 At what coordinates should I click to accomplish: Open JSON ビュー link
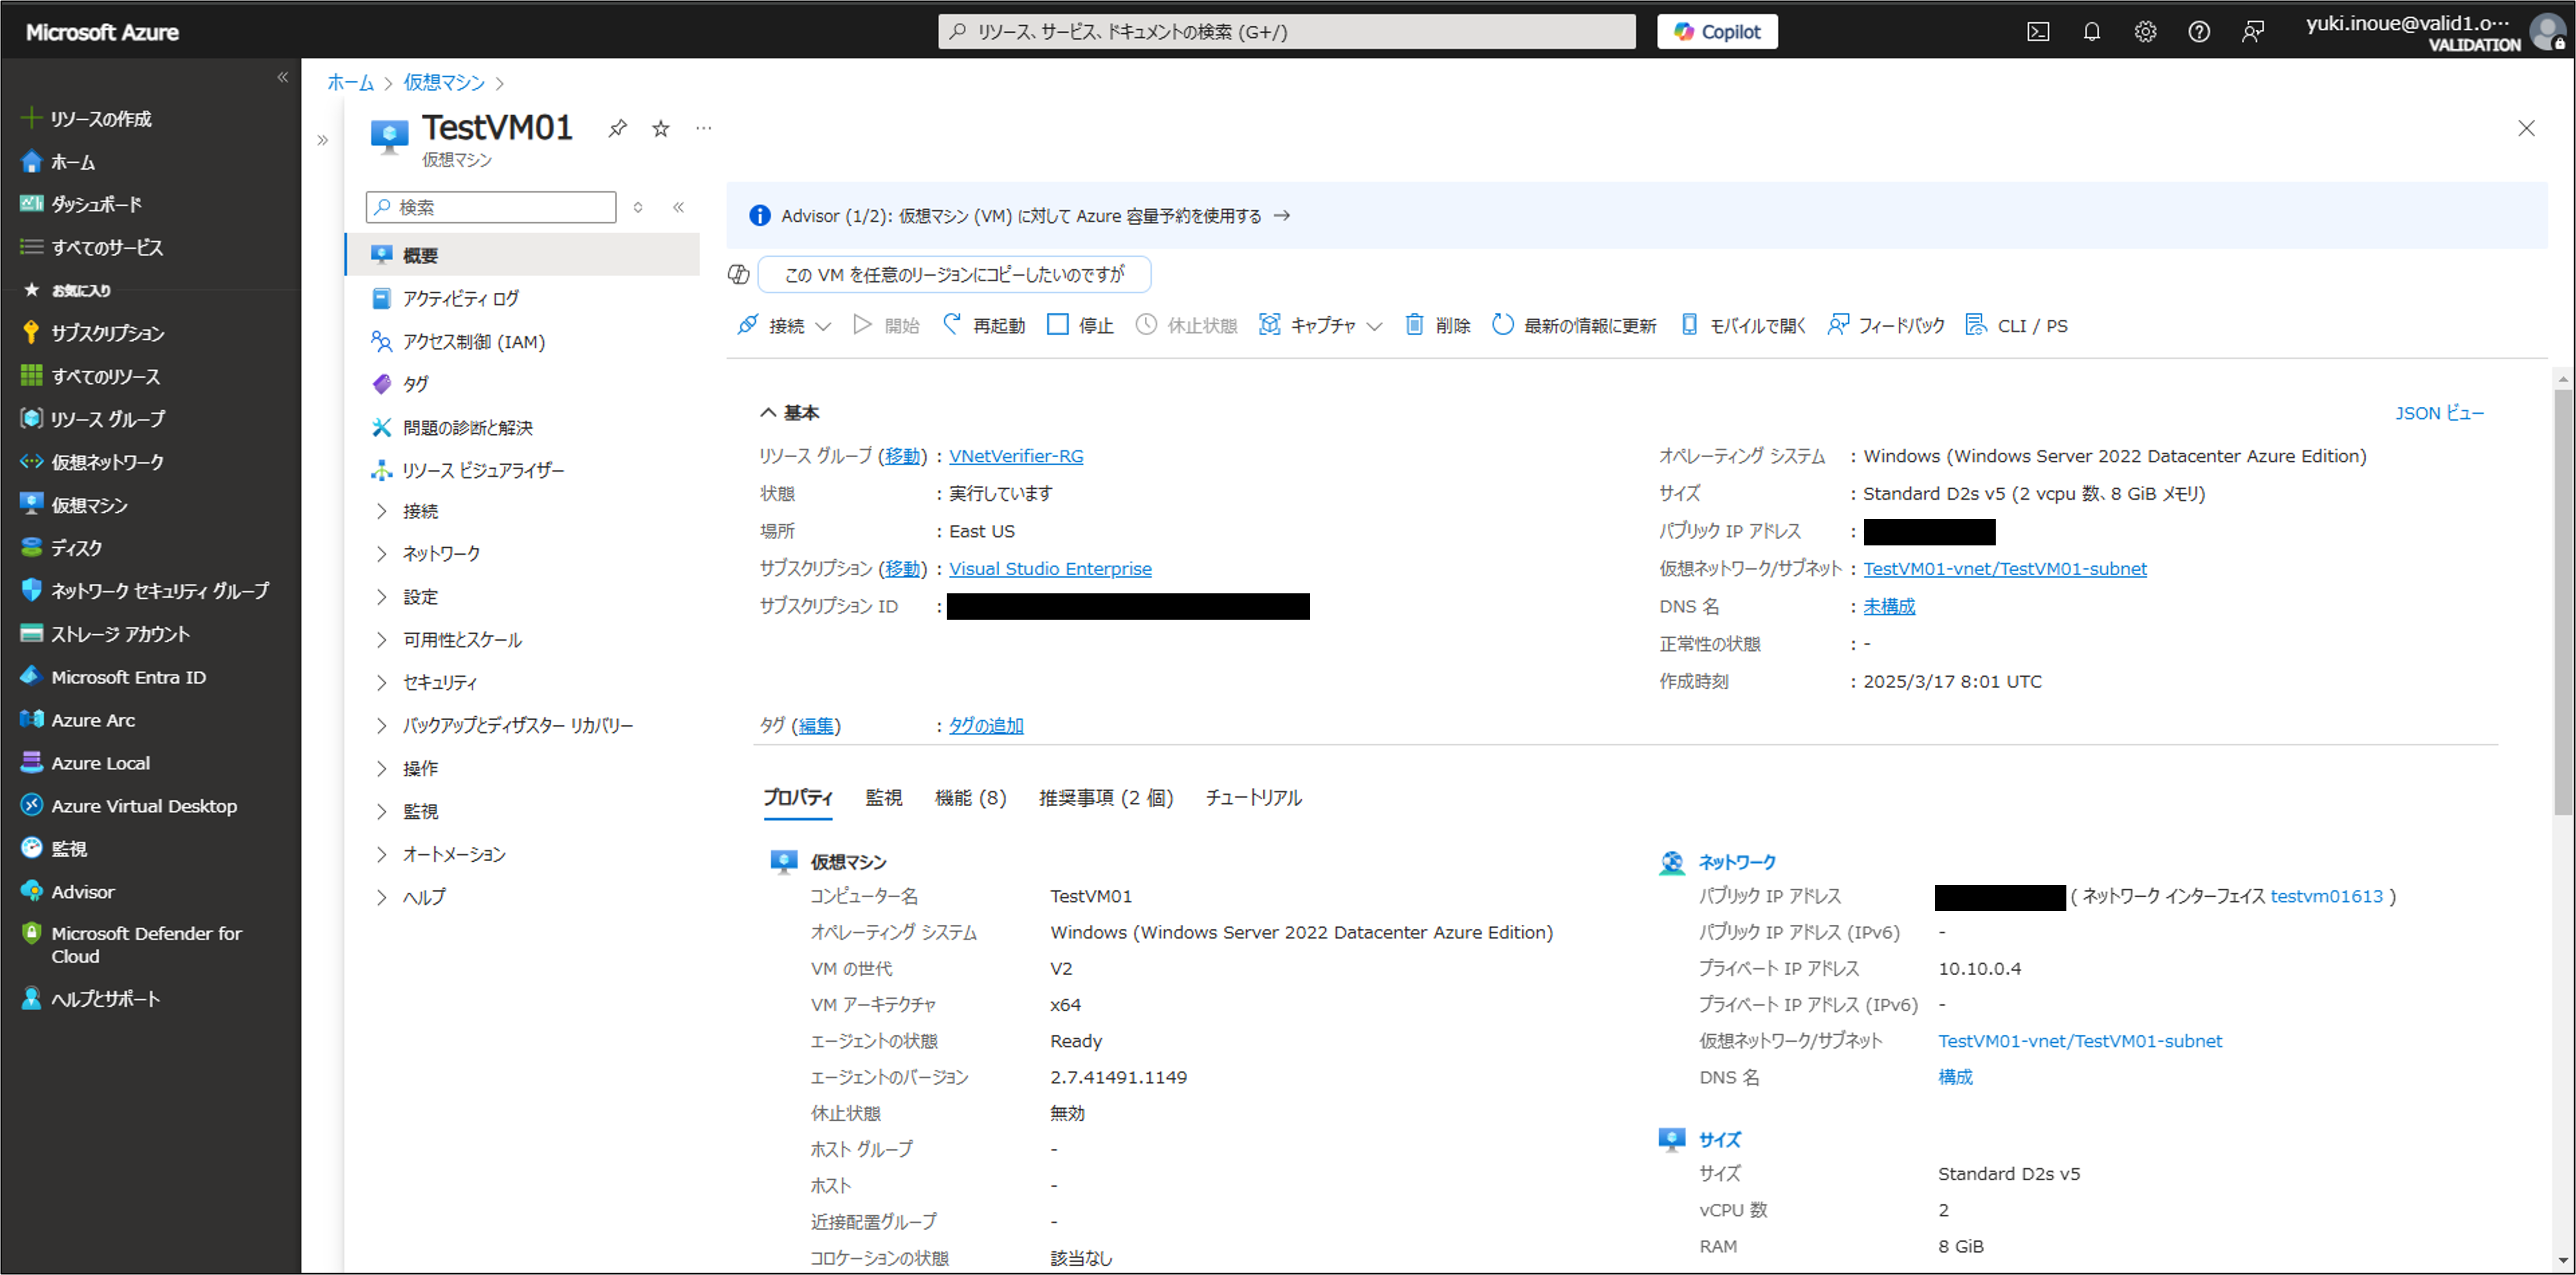[x=2439, y=413]
